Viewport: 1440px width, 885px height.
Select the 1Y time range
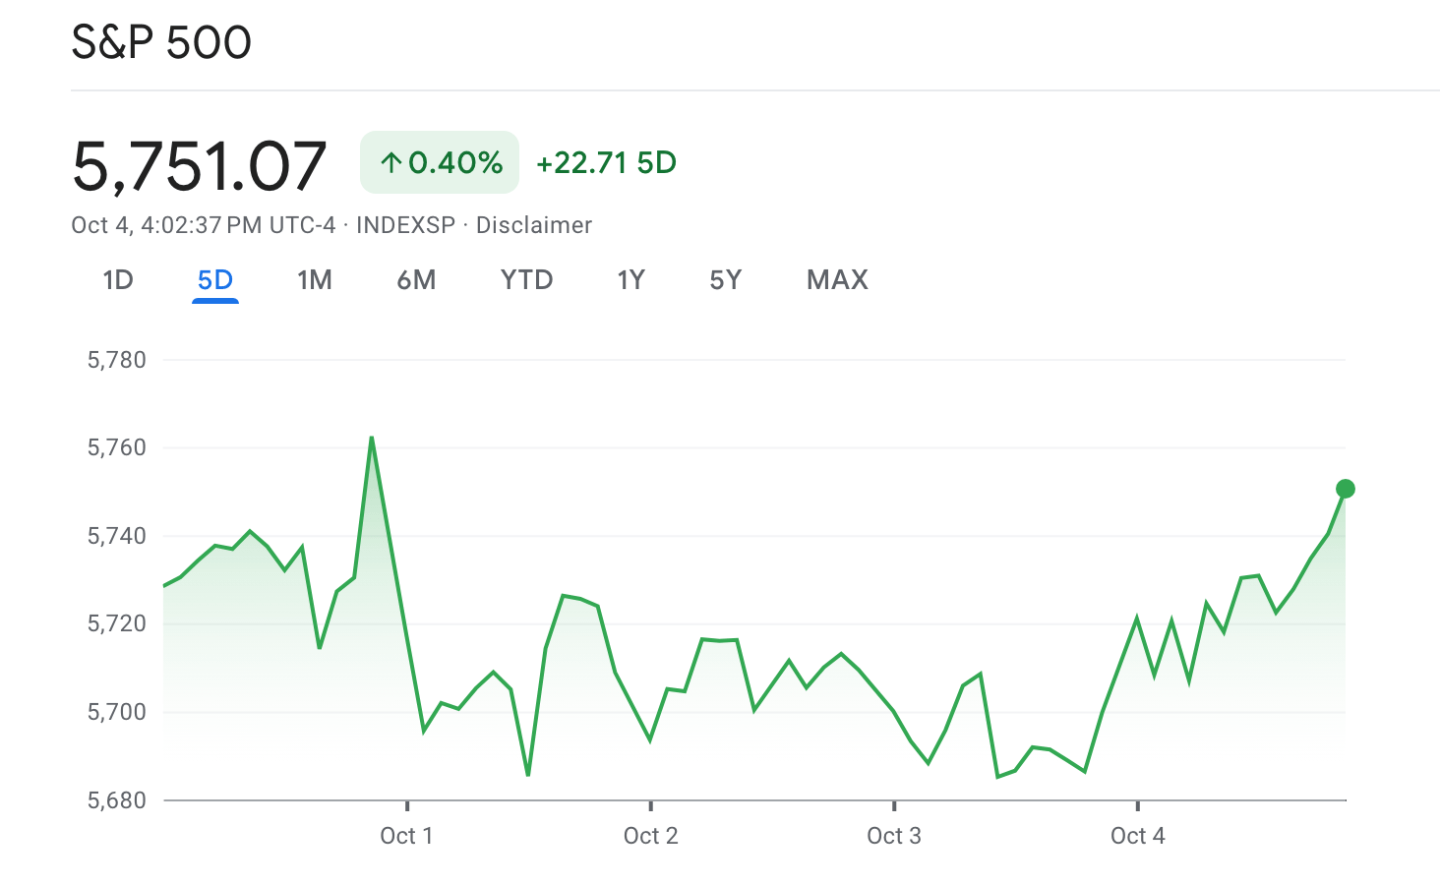(631, 280)
